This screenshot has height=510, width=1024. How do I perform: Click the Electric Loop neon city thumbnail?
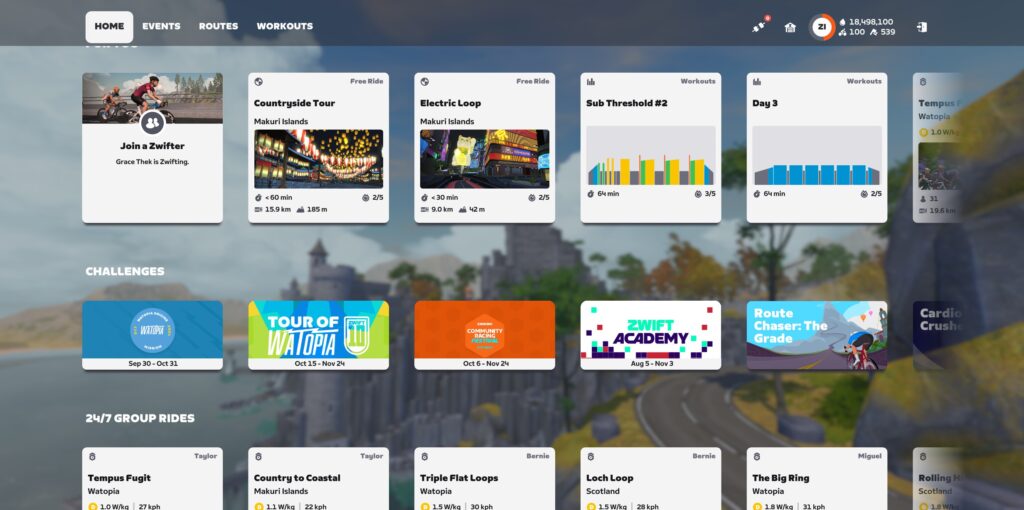coord(485,159)
